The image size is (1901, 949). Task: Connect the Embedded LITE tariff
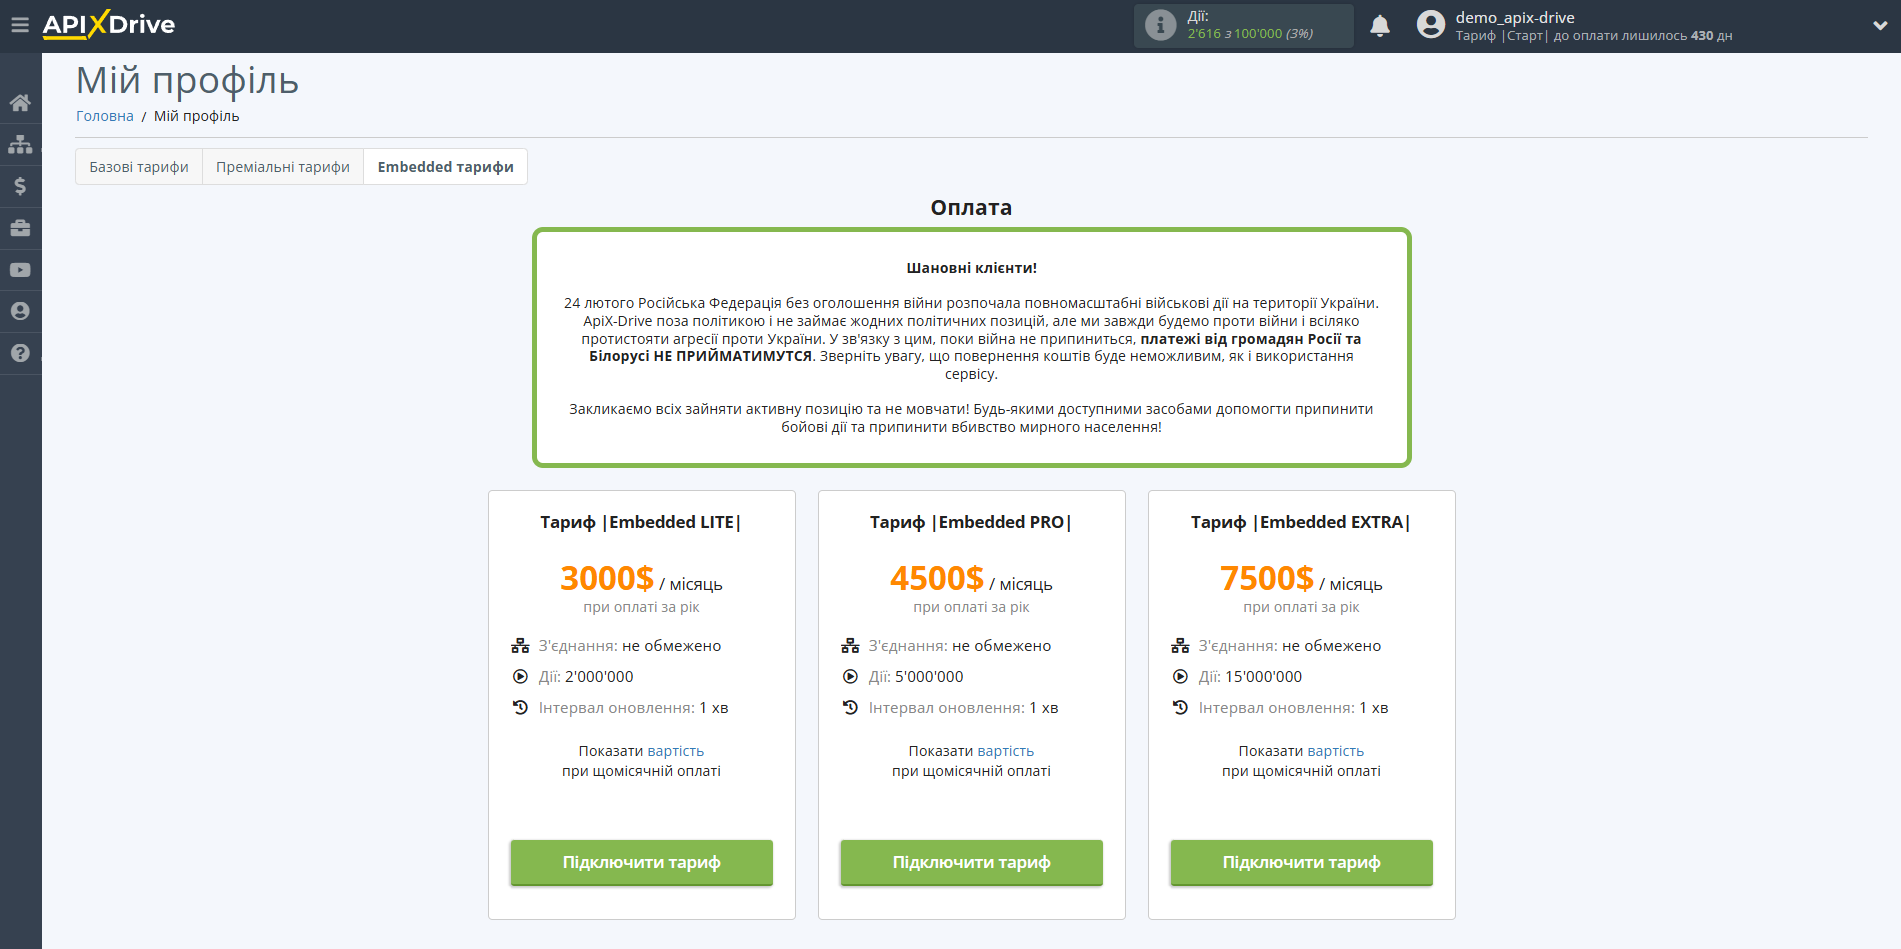point(642,862)
